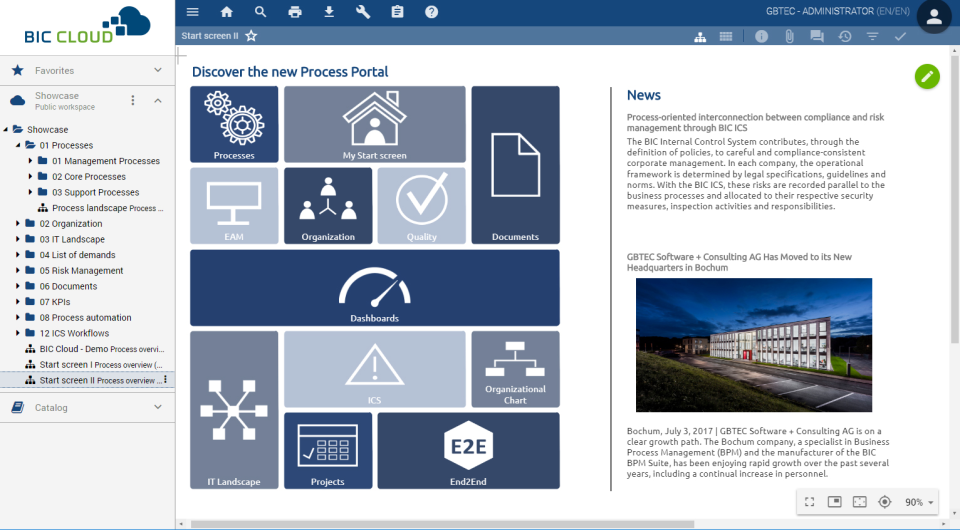Open the zoom 90% dropdown
This screenshot has width=960, height=530.
(x=920, y=502)
